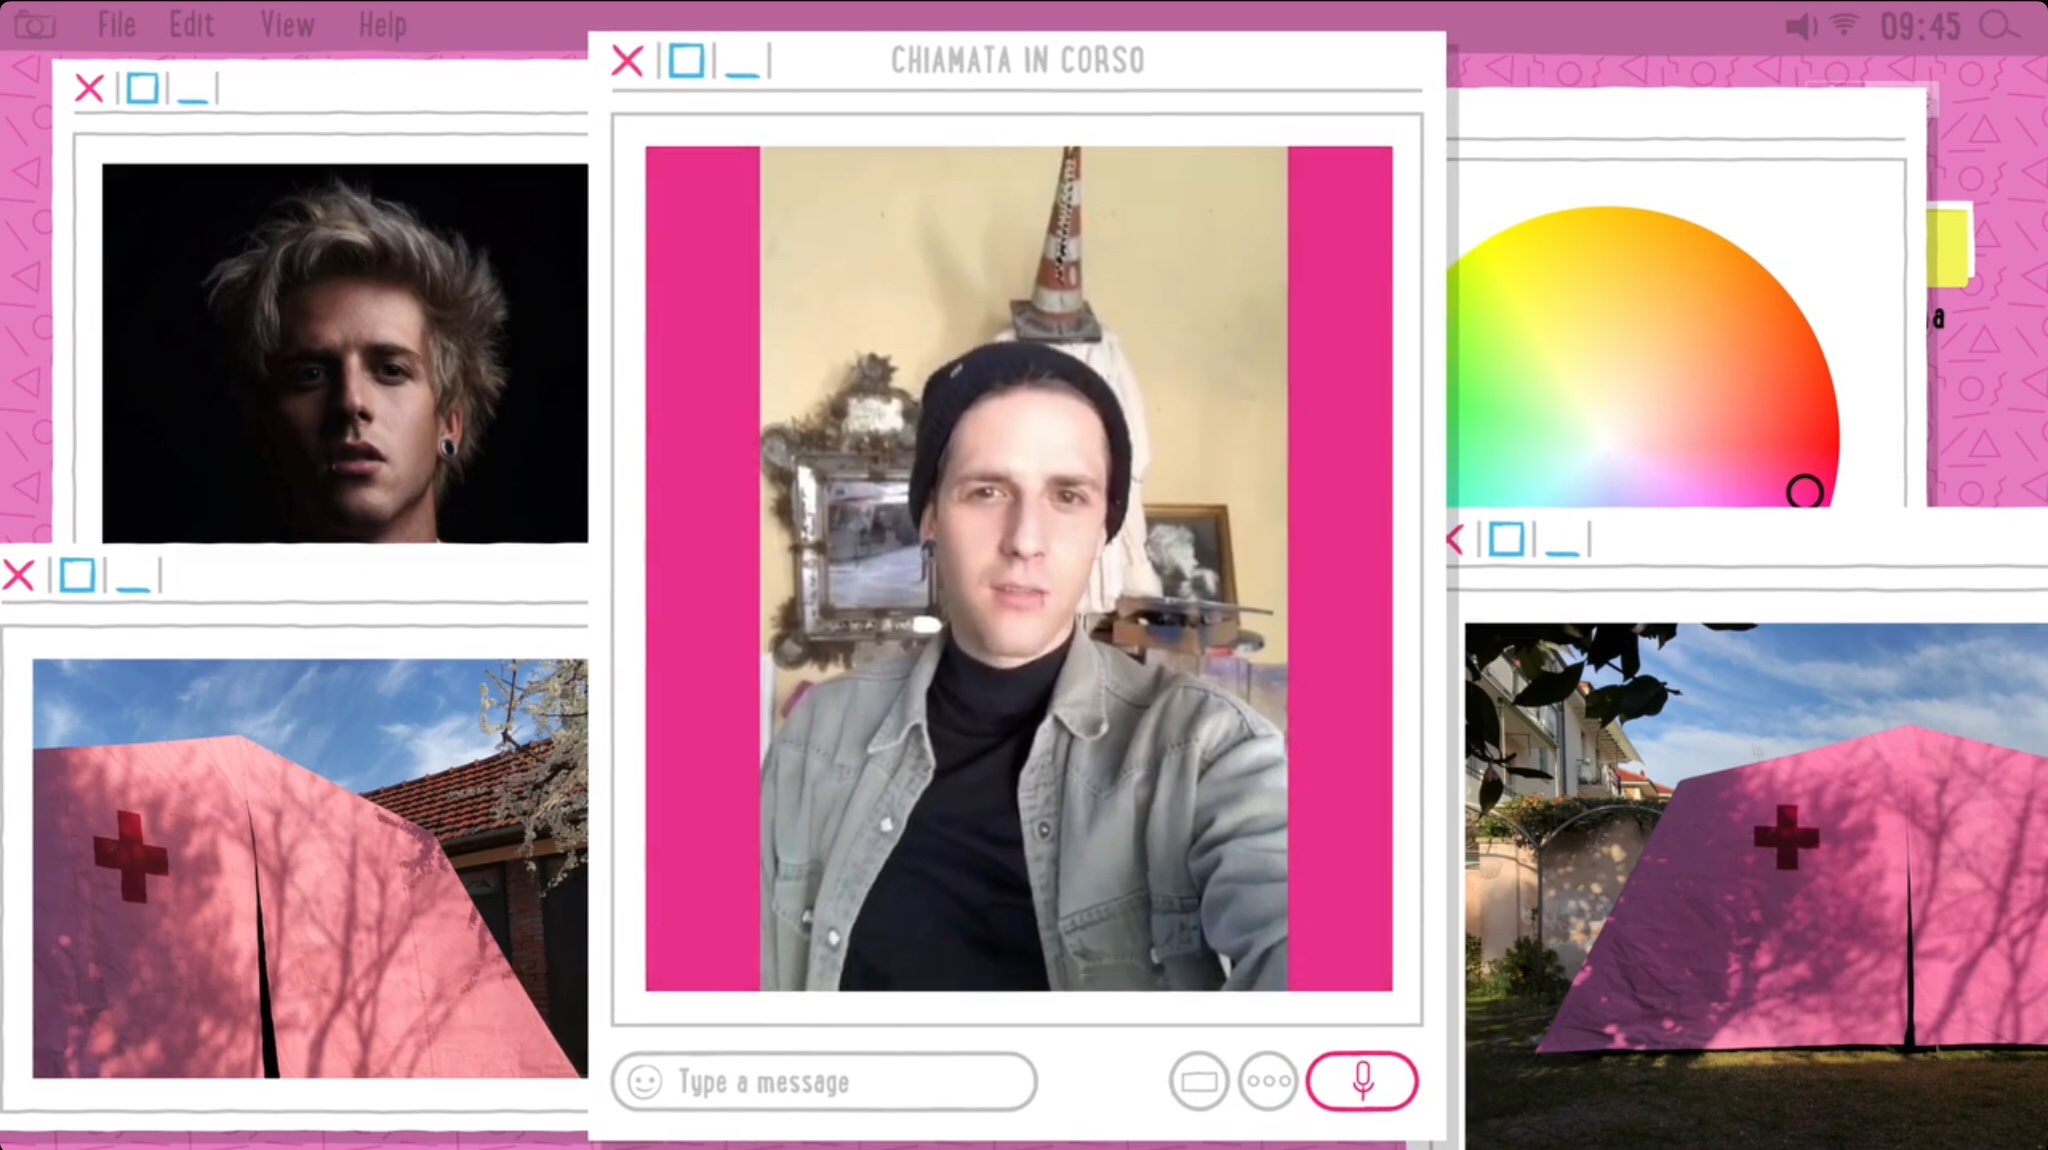Close the blond portrait photo window
The height and width of the screenshot is (1150, 2048).
89,89
